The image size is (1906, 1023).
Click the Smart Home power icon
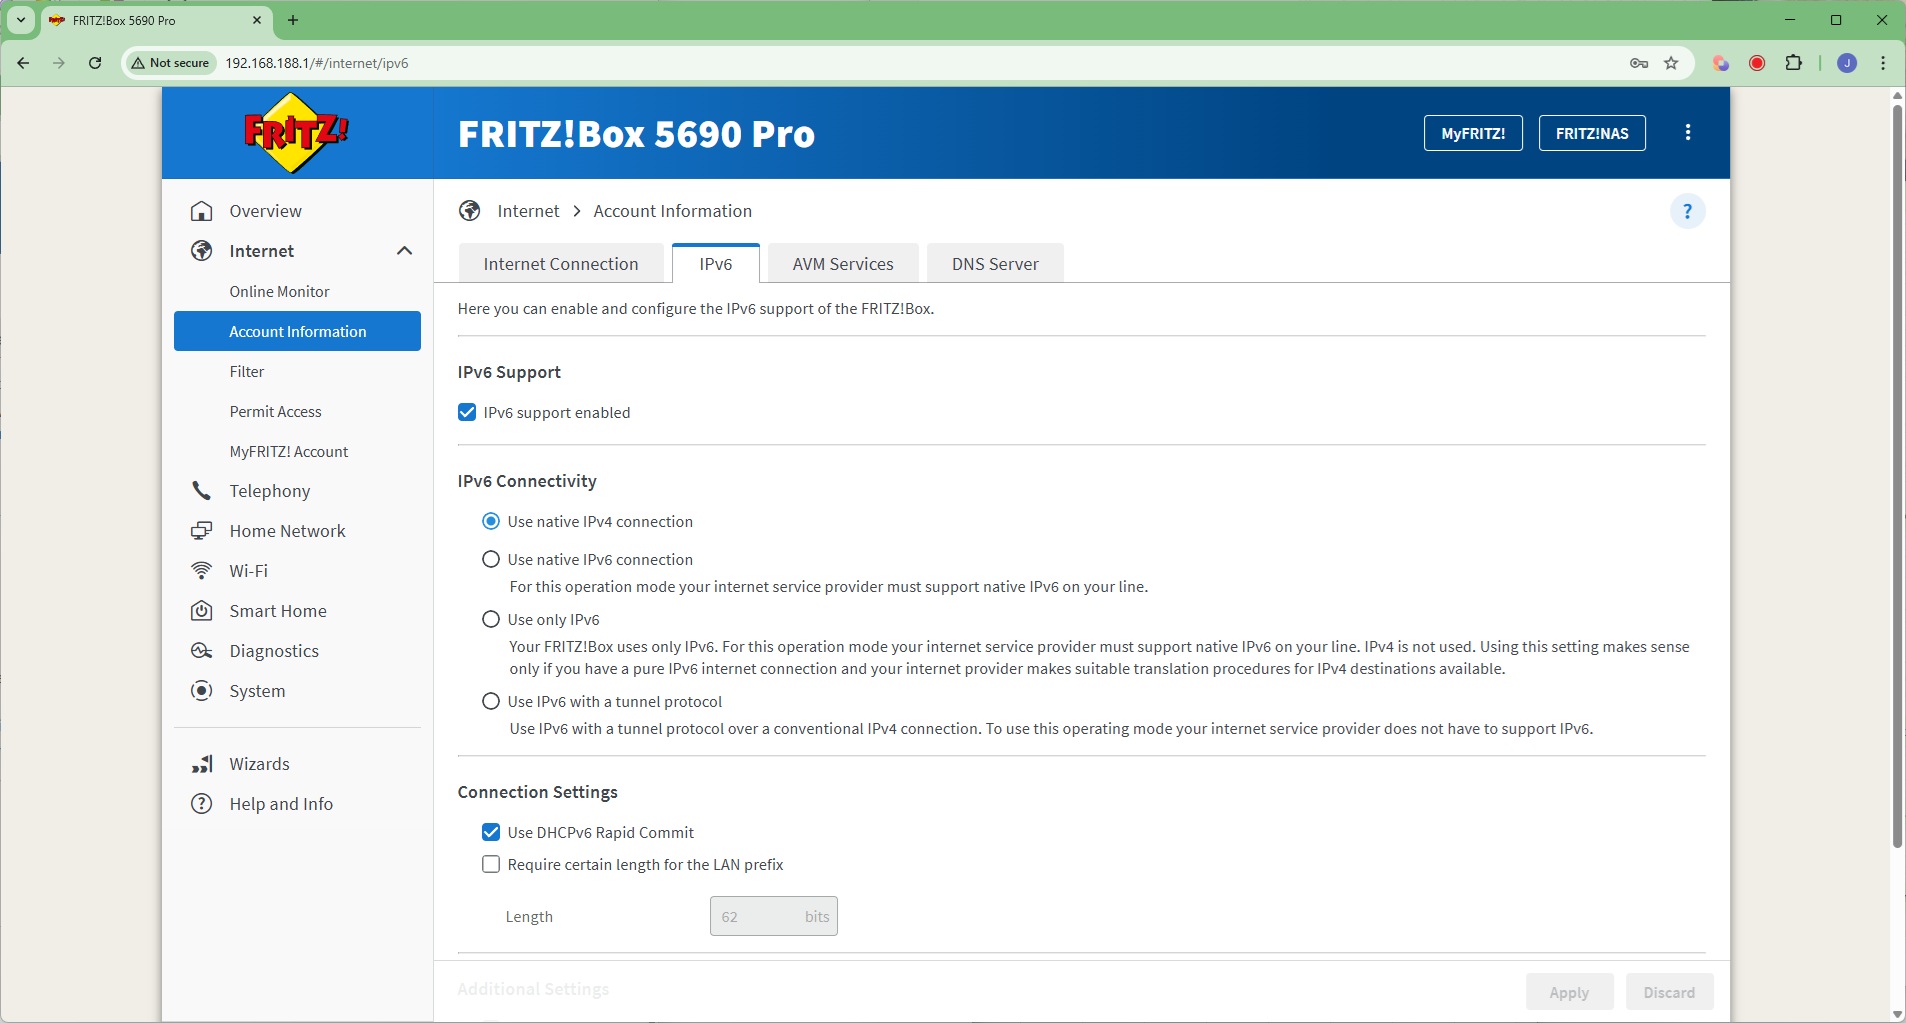click(202, 611)
